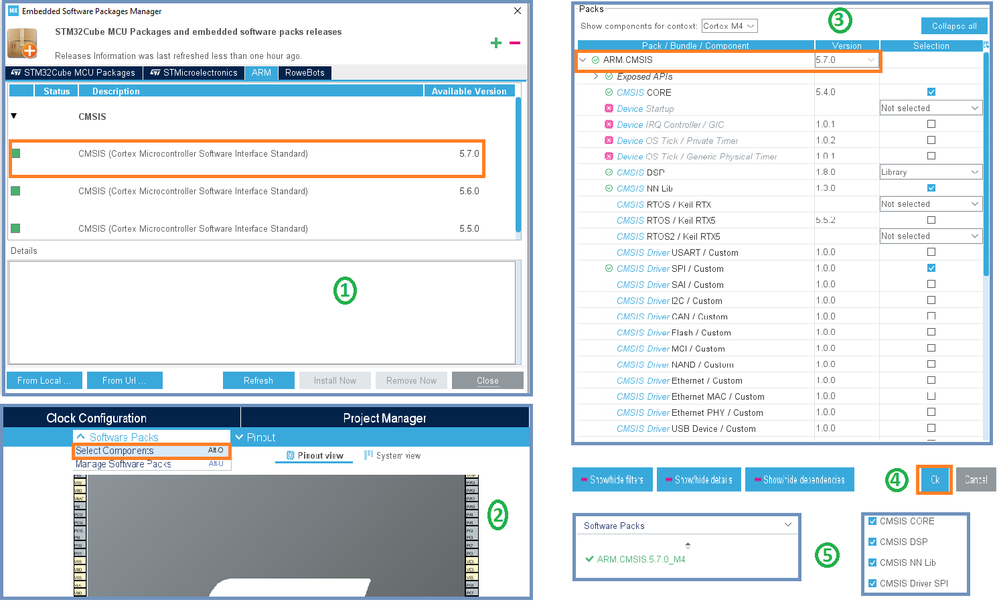This screenshot has height=604, width=999.
Task: Click green status square of CMSIS 5.6.0
Action: pos(16,191)
